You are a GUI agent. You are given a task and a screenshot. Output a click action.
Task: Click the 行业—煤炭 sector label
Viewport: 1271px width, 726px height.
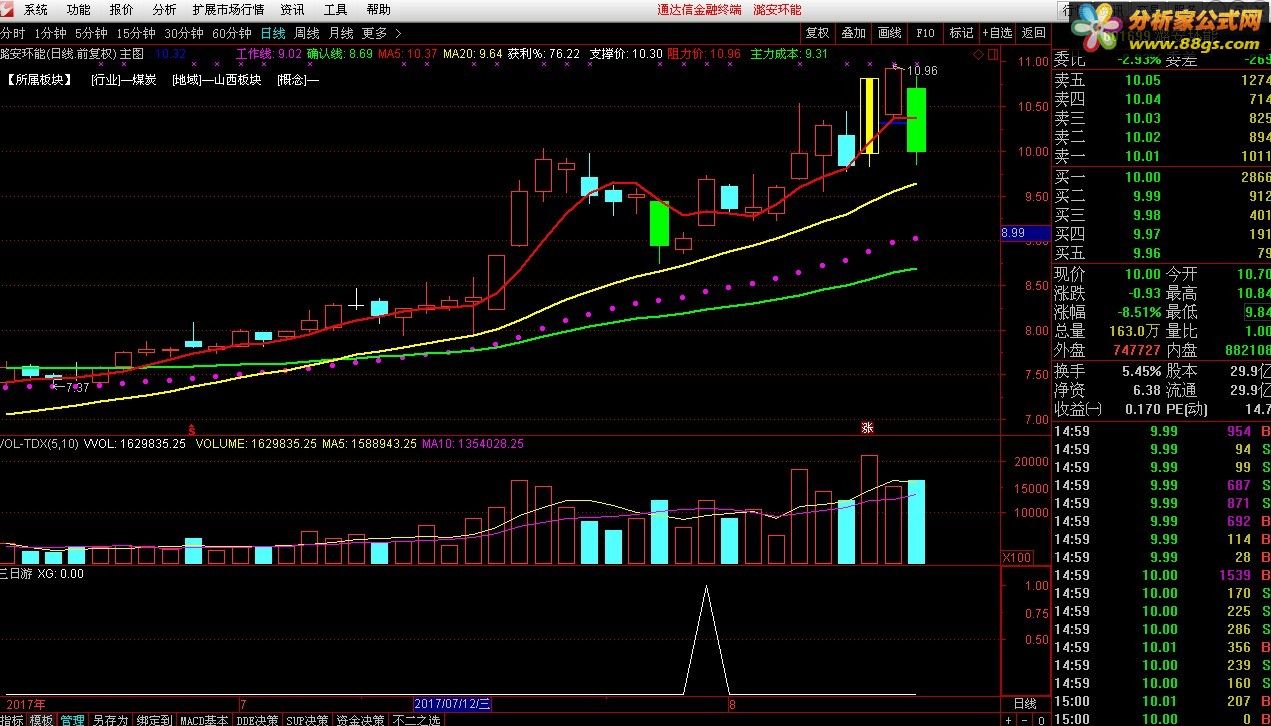(123, 80)
